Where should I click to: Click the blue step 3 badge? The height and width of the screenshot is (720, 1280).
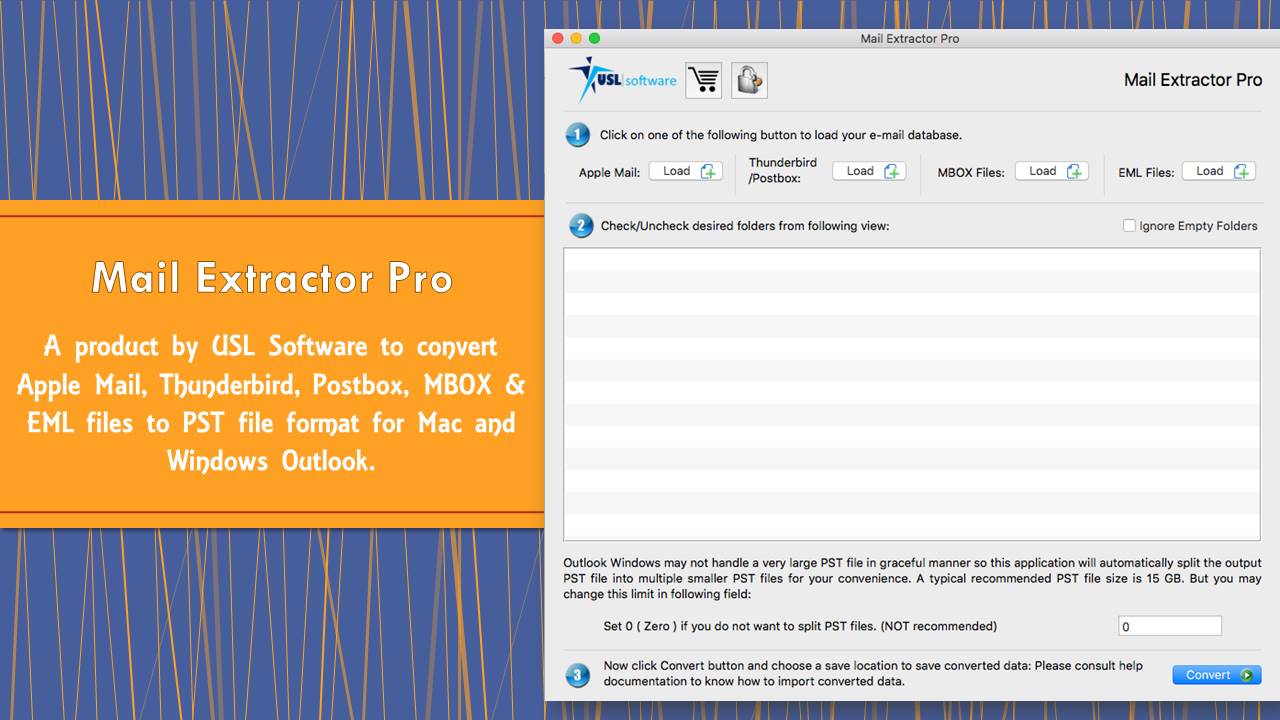tap(577, 676)
